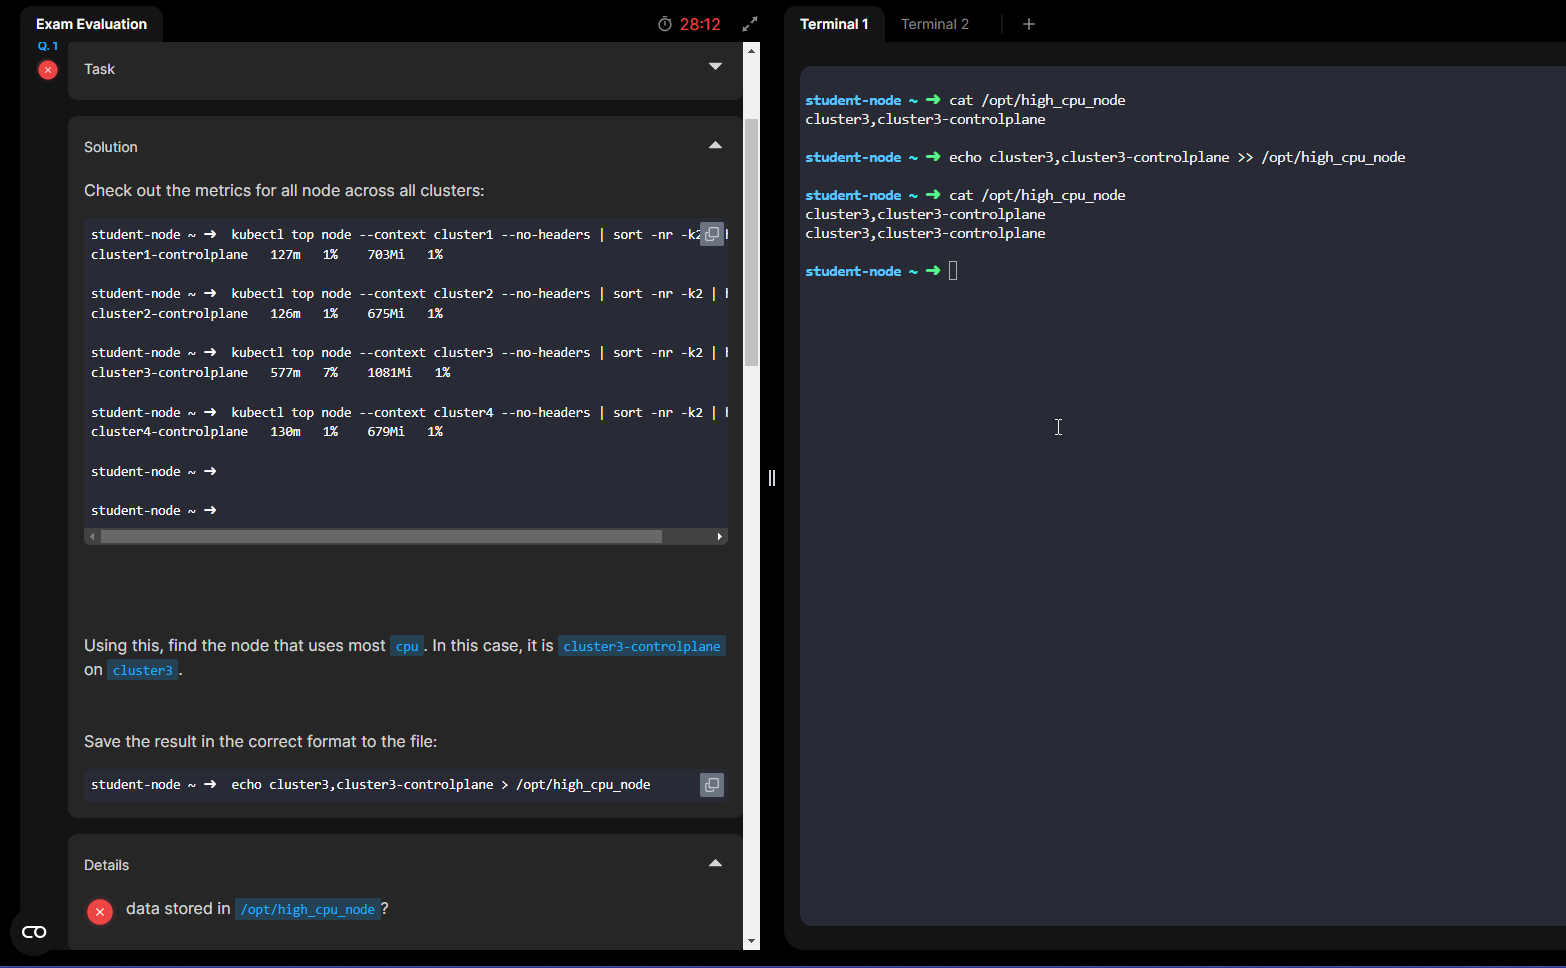1566x968 pixels.
Task: Copy the echo cluster3 command
Action: [x=711, y=785]
